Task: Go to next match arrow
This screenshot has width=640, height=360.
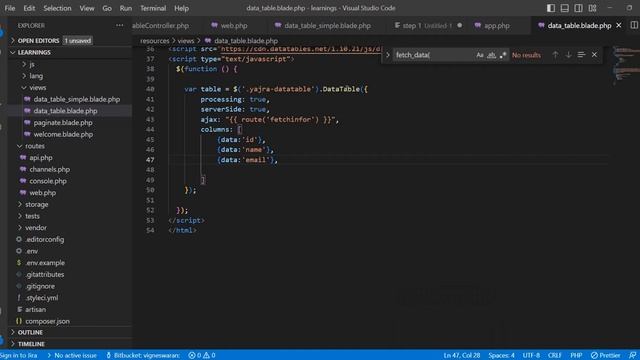Action: (x=568, y=55)
